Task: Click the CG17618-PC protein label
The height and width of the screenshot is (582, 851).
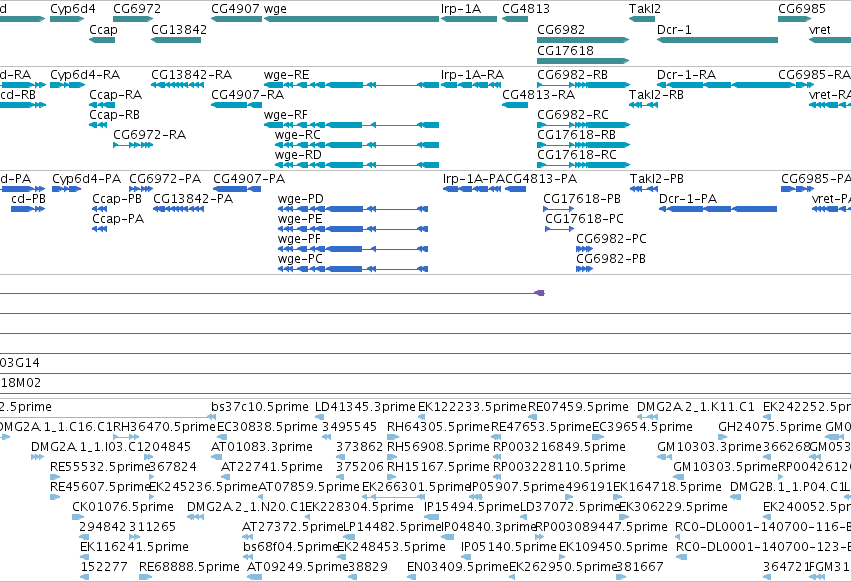Action: (585, 219)
